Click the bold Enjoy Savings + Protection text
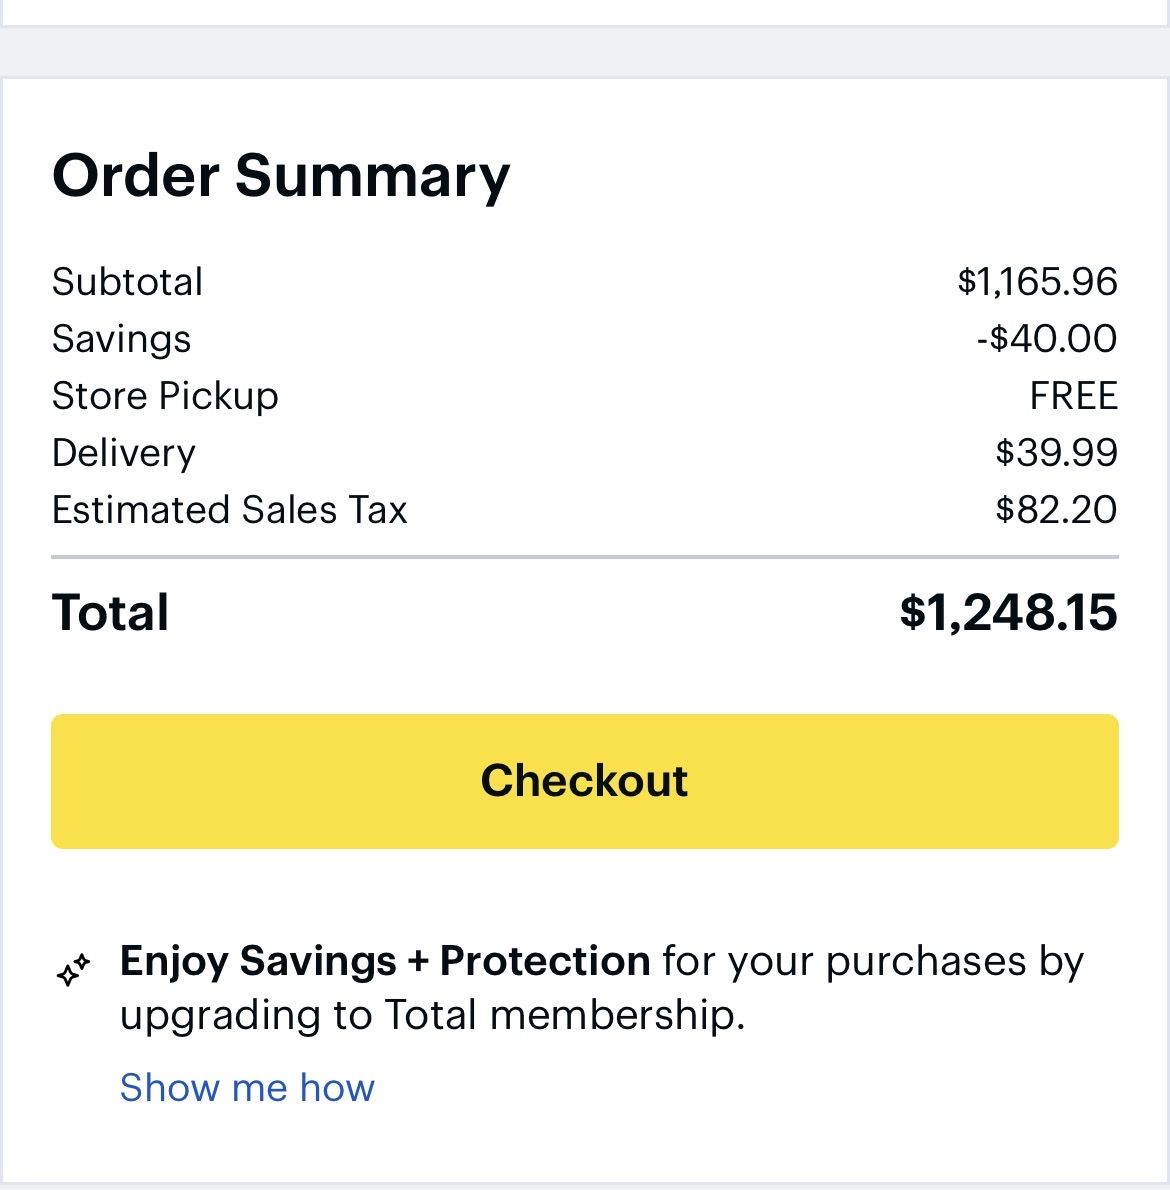Screen dimensions: 1170x1190 (x=385, y=961)
